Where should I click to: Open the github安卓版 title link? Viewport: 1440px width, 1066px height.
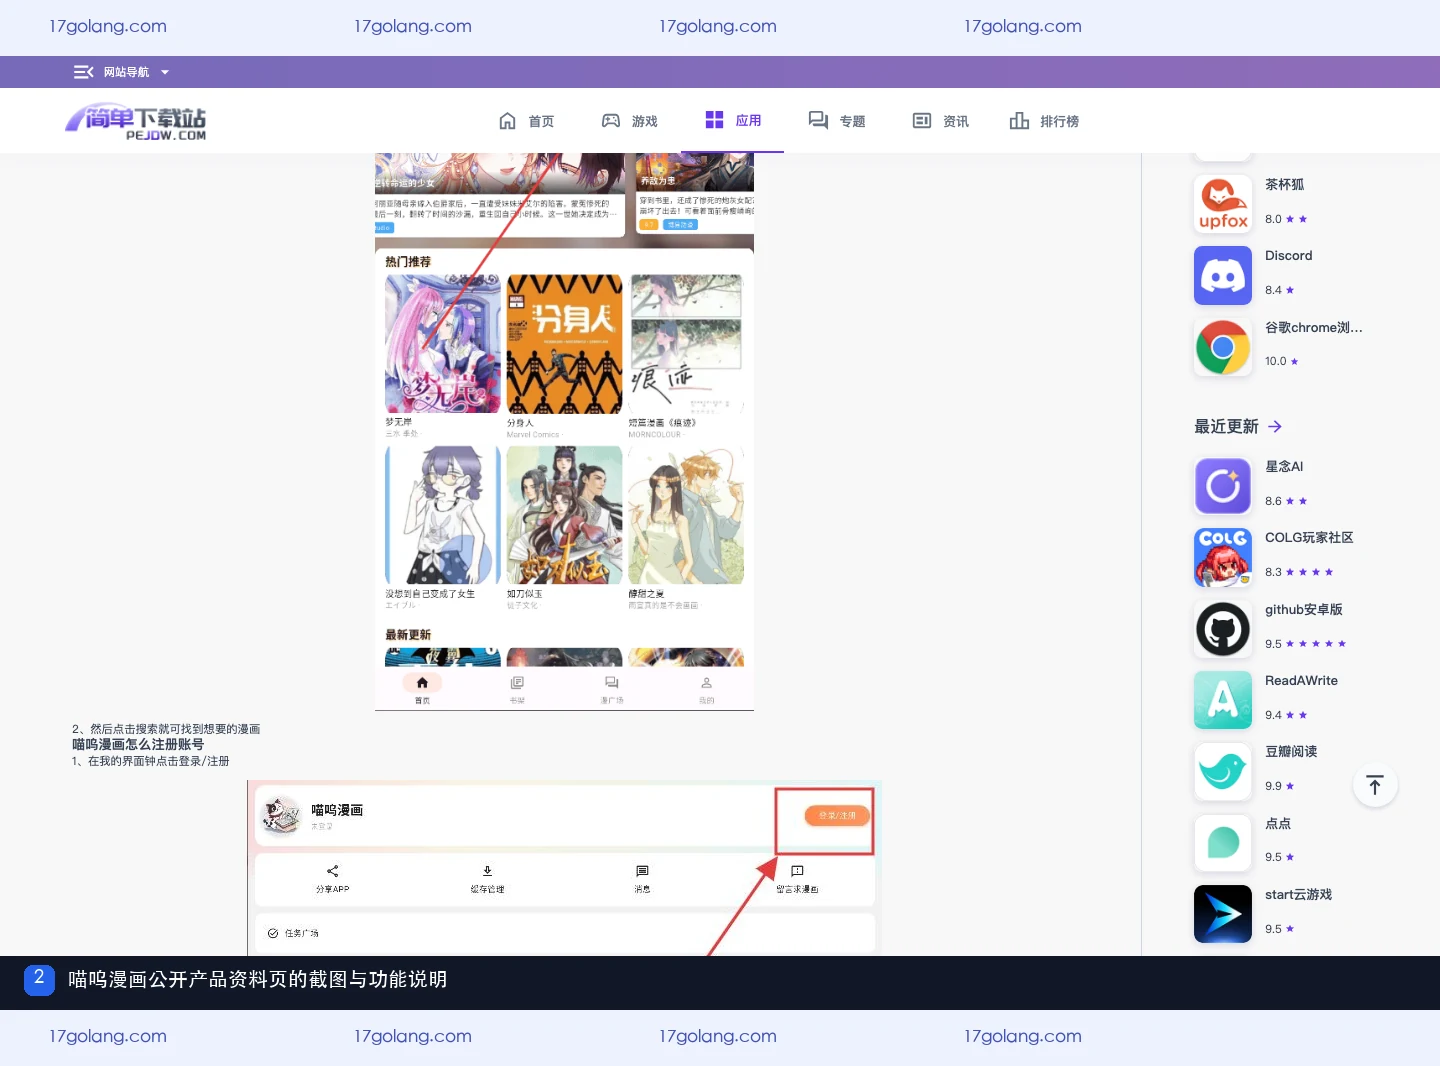[x=1303, y=610]
